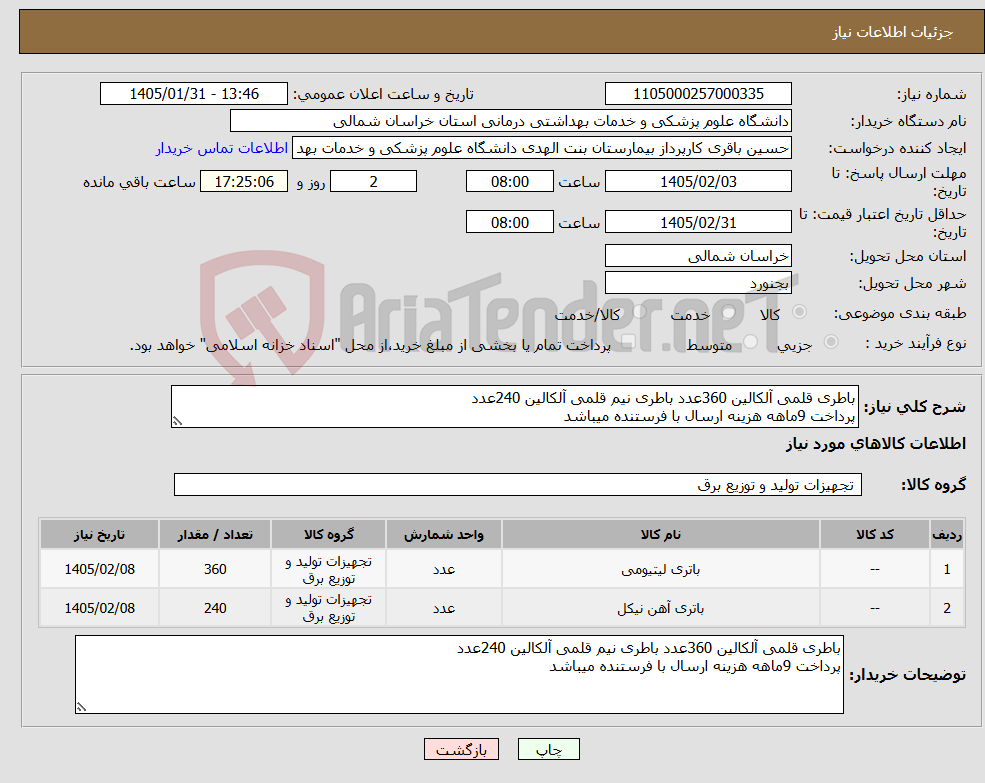Click the quantity cell 240
Viewport: 985px width, 783px height.
point(215,608)
